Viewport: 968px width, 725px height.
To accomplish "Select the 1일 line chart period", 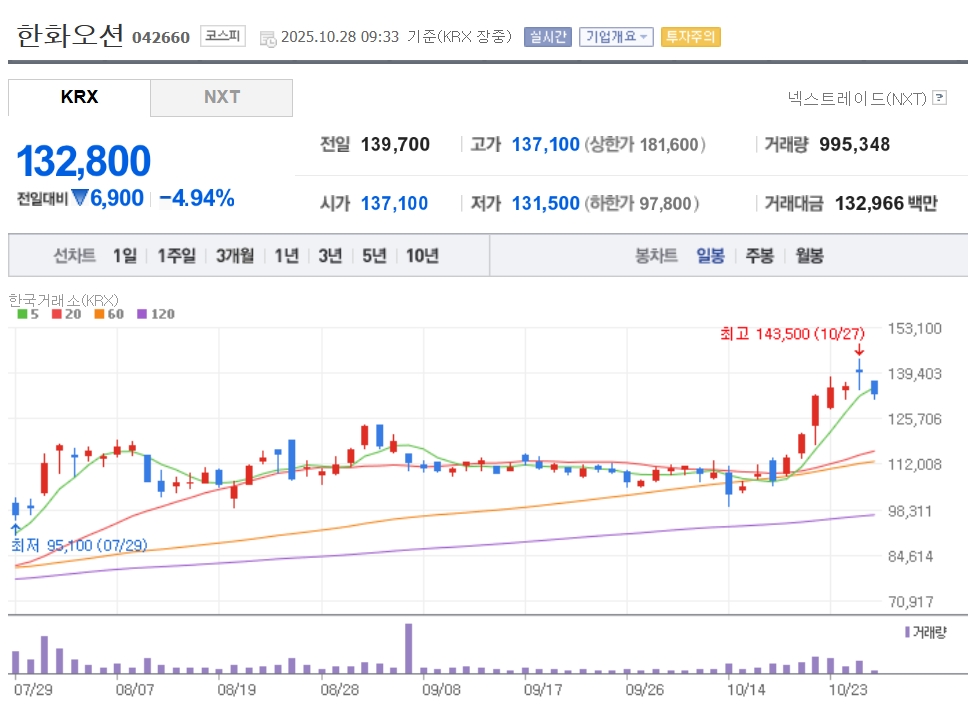I will (125, 255).
